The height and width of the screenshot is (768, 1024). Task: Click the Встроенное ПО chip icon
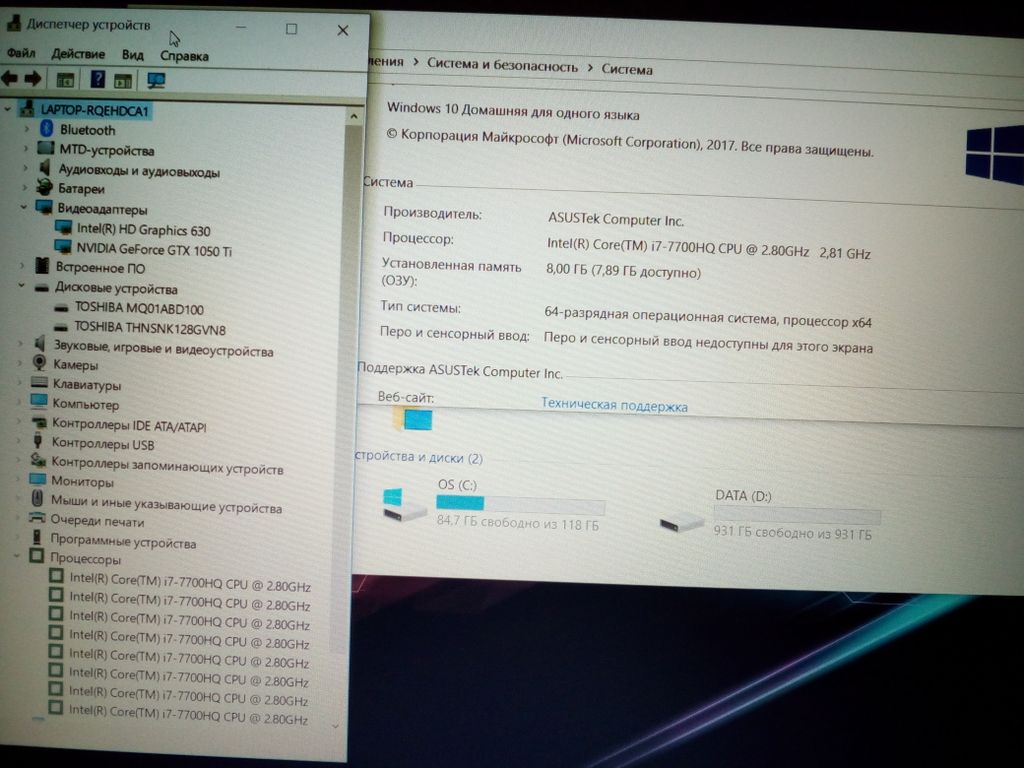click(x=42, y=265)
